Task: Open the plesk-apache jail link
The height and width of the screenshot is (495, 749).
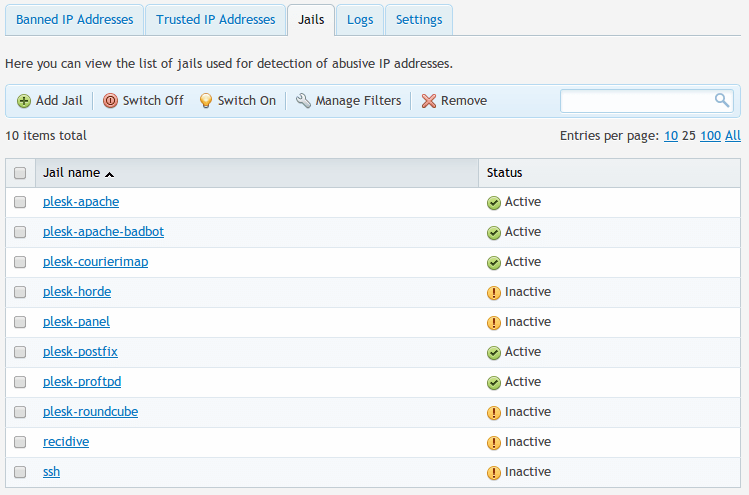Action: 81,202
